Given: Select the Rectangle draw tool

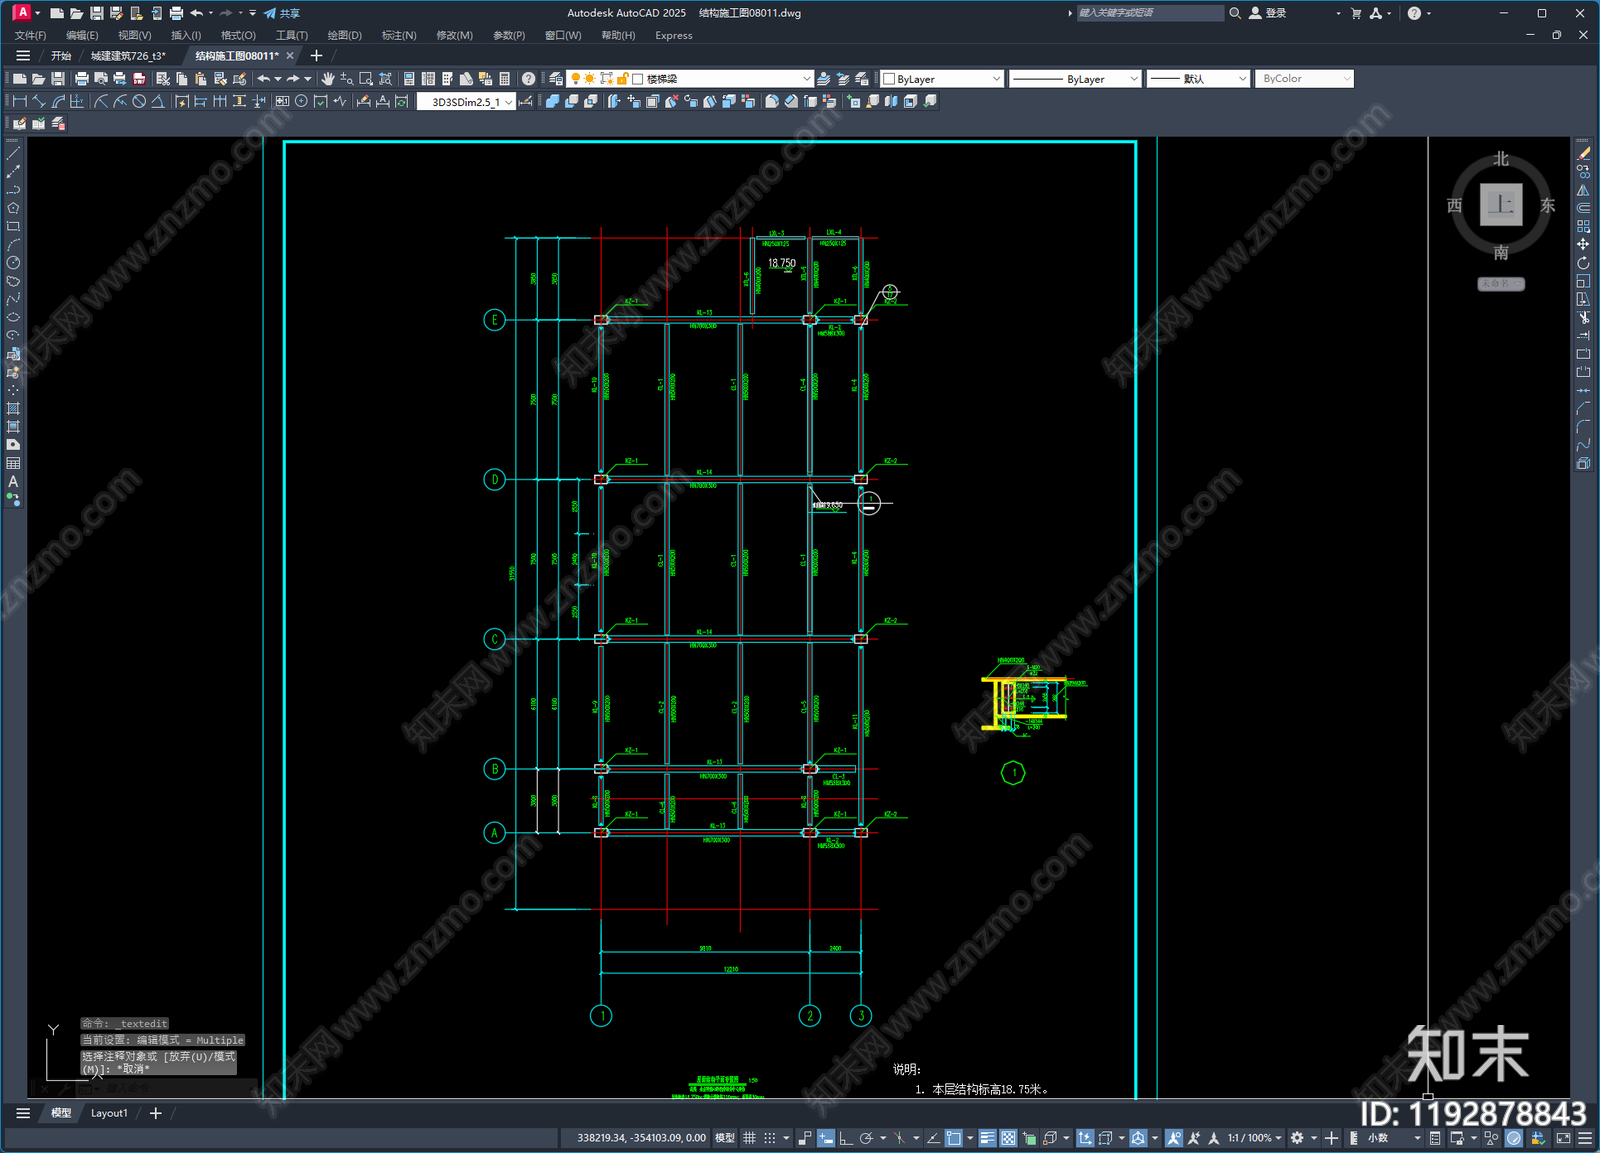Looking at the screenshot, I should click(13, 226).
